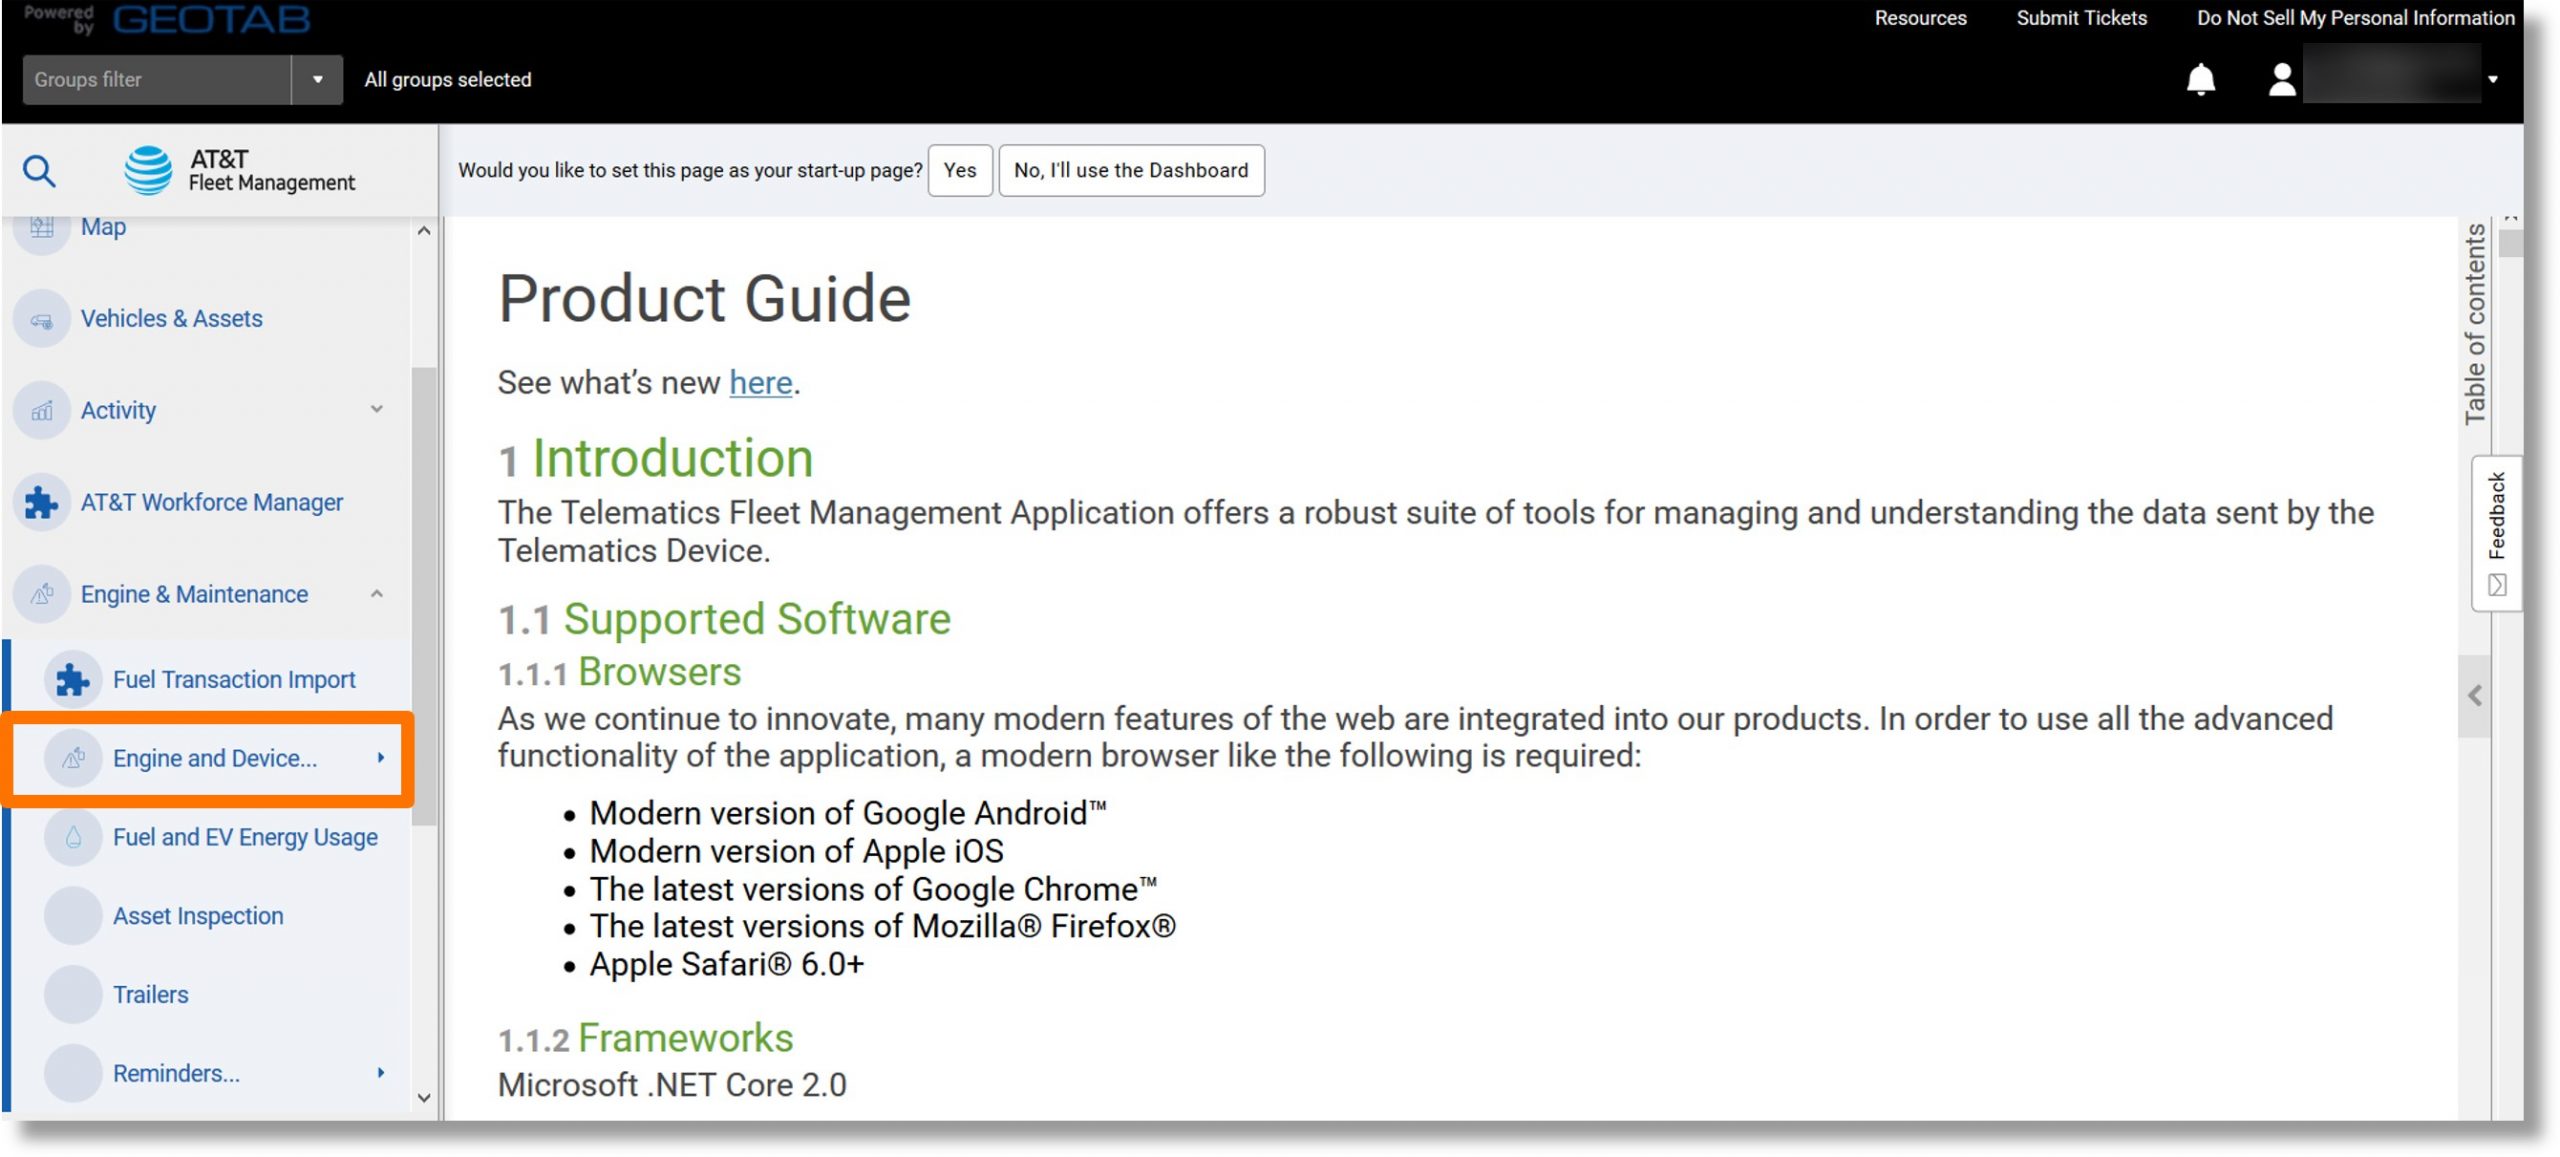Click the Product Guide title
This screenshot has width=2560, height=1157.
[x=704, y=299]
